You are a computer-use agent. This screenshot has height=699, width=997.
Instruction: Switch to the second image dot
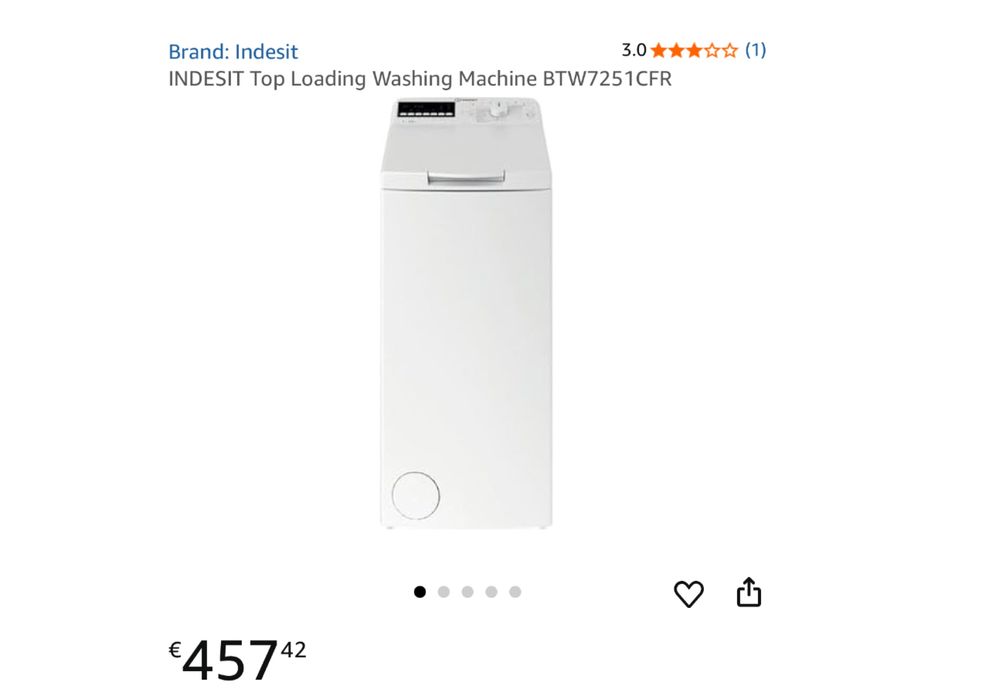pos(444,592)
